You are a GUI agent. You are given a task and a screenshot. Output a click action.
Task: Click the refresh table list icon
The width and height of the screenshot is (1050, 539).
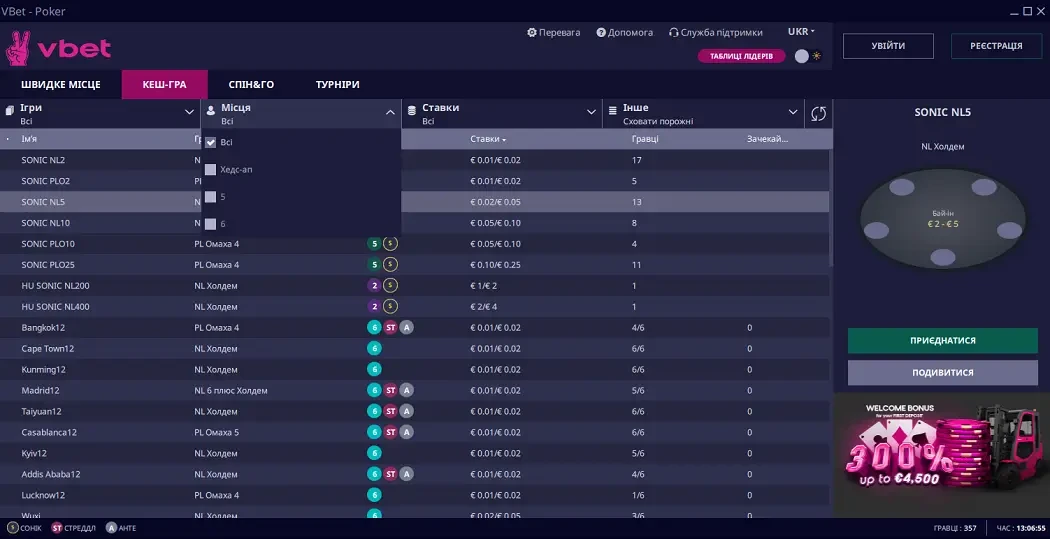tap(819, 114)
